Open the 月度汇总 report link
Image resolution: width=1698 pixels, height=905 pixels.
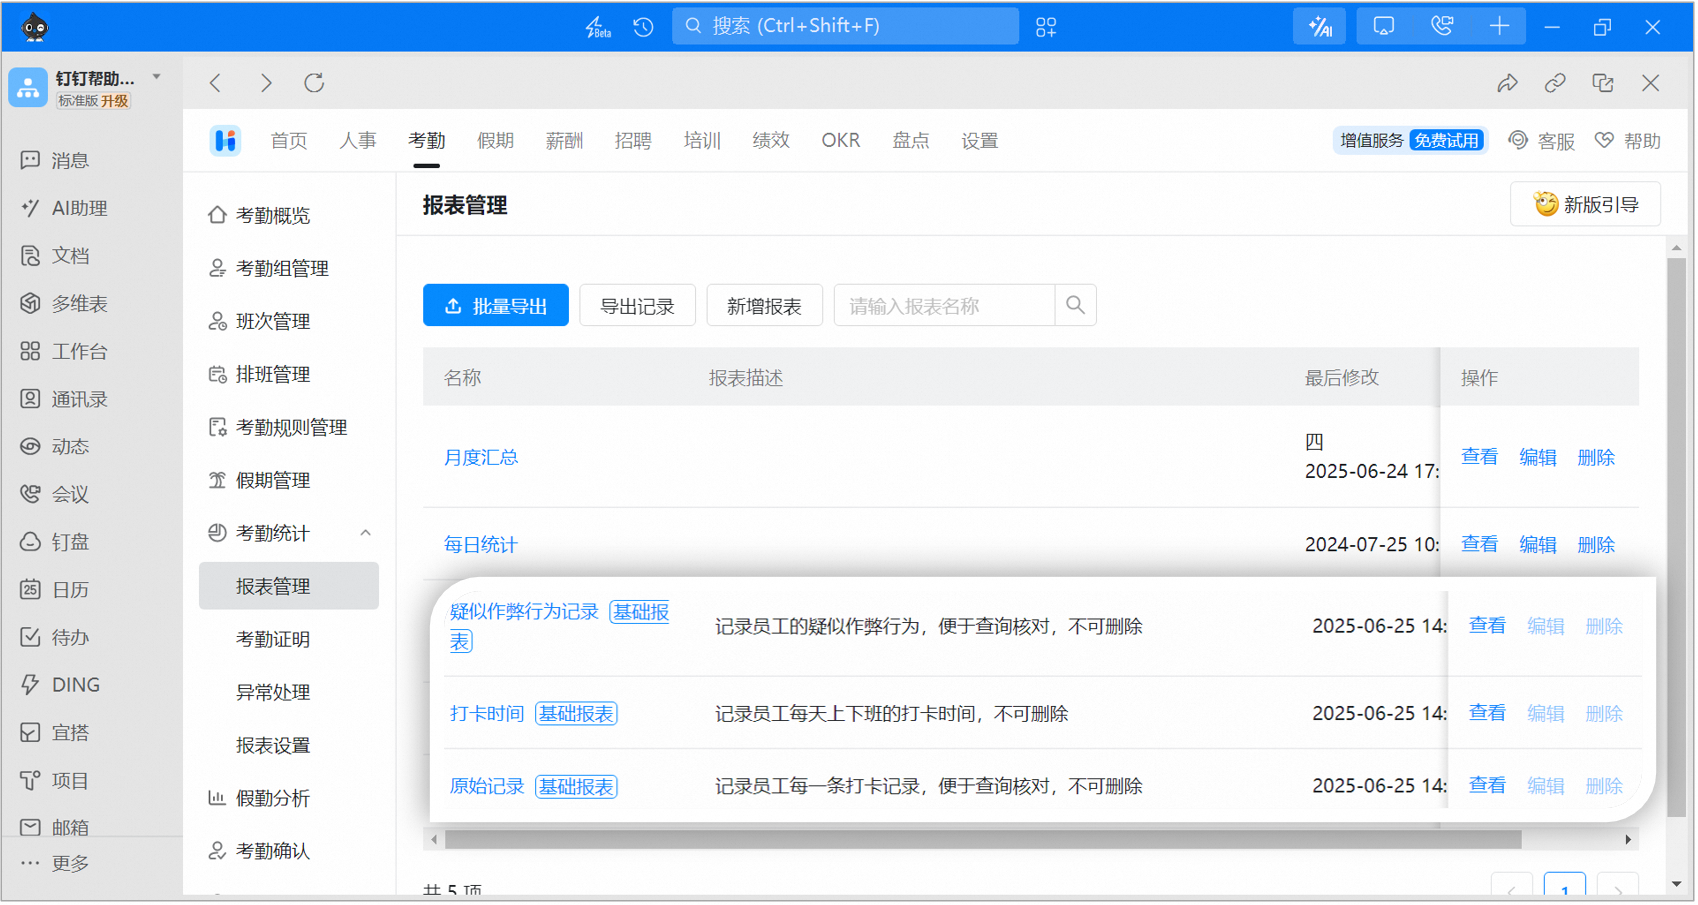pyautogui.click(x=481, y=458)
